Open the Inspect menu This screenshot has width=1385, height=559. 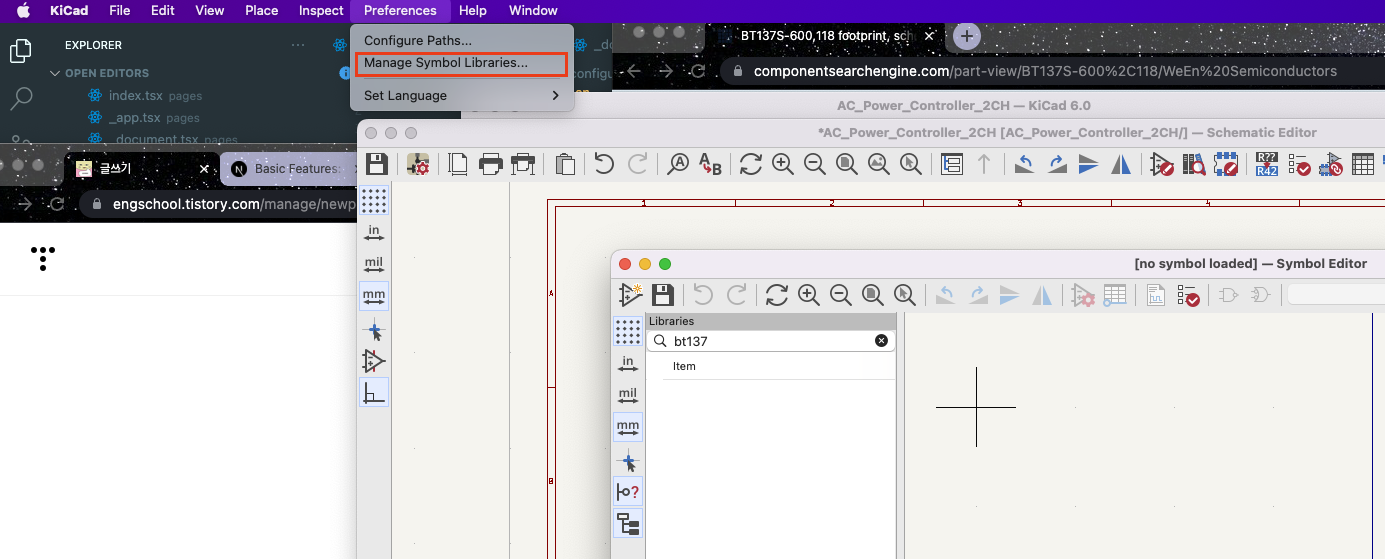tap(321, 11)
